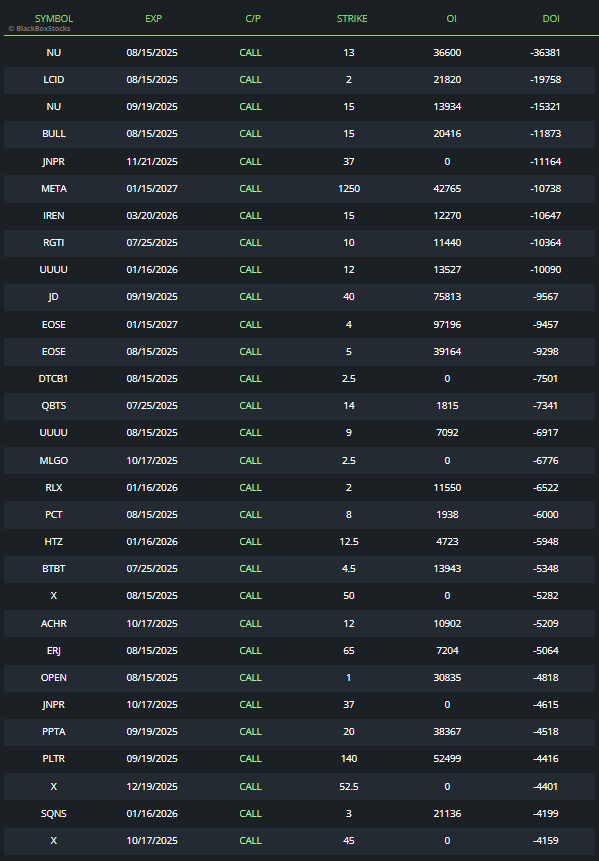Click DOI value -6000
This screenshot has width=599, height=861.
click(x=546, y=514)
